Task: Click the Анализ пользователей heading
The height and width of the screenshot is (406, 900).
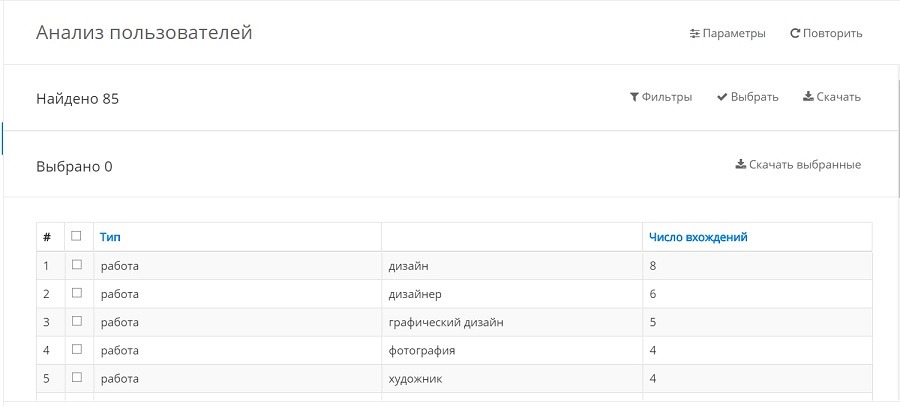Action: [x=144, y=32]
